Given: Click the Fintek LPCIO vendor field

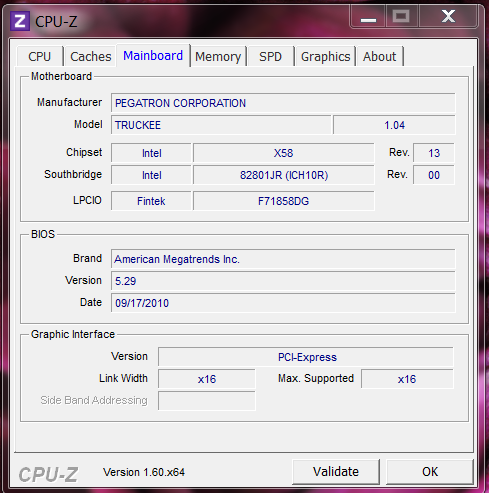Looking at the screenshot, I should point(151,201).
